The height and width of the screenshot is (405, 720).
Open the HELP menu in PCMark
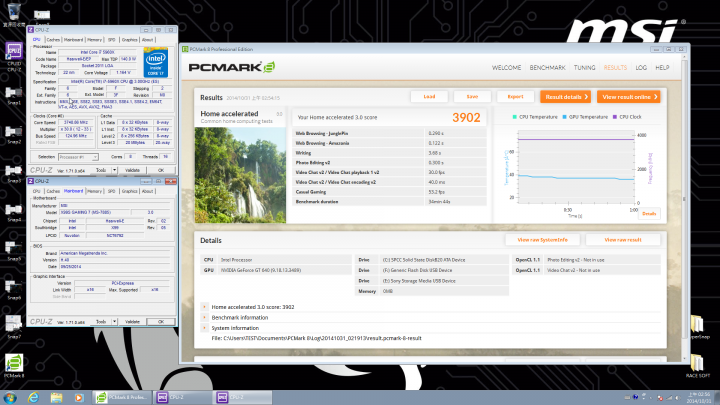662,68
